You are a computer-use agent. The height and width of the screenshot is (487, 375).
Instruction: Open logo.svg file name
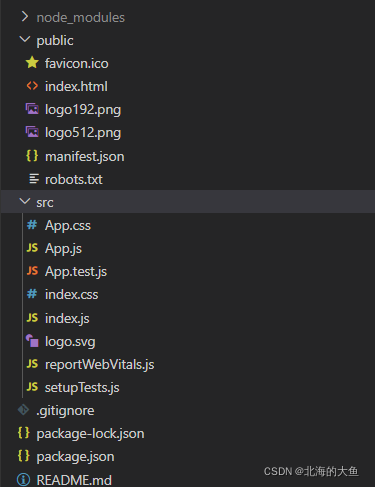tap(70, 342)
